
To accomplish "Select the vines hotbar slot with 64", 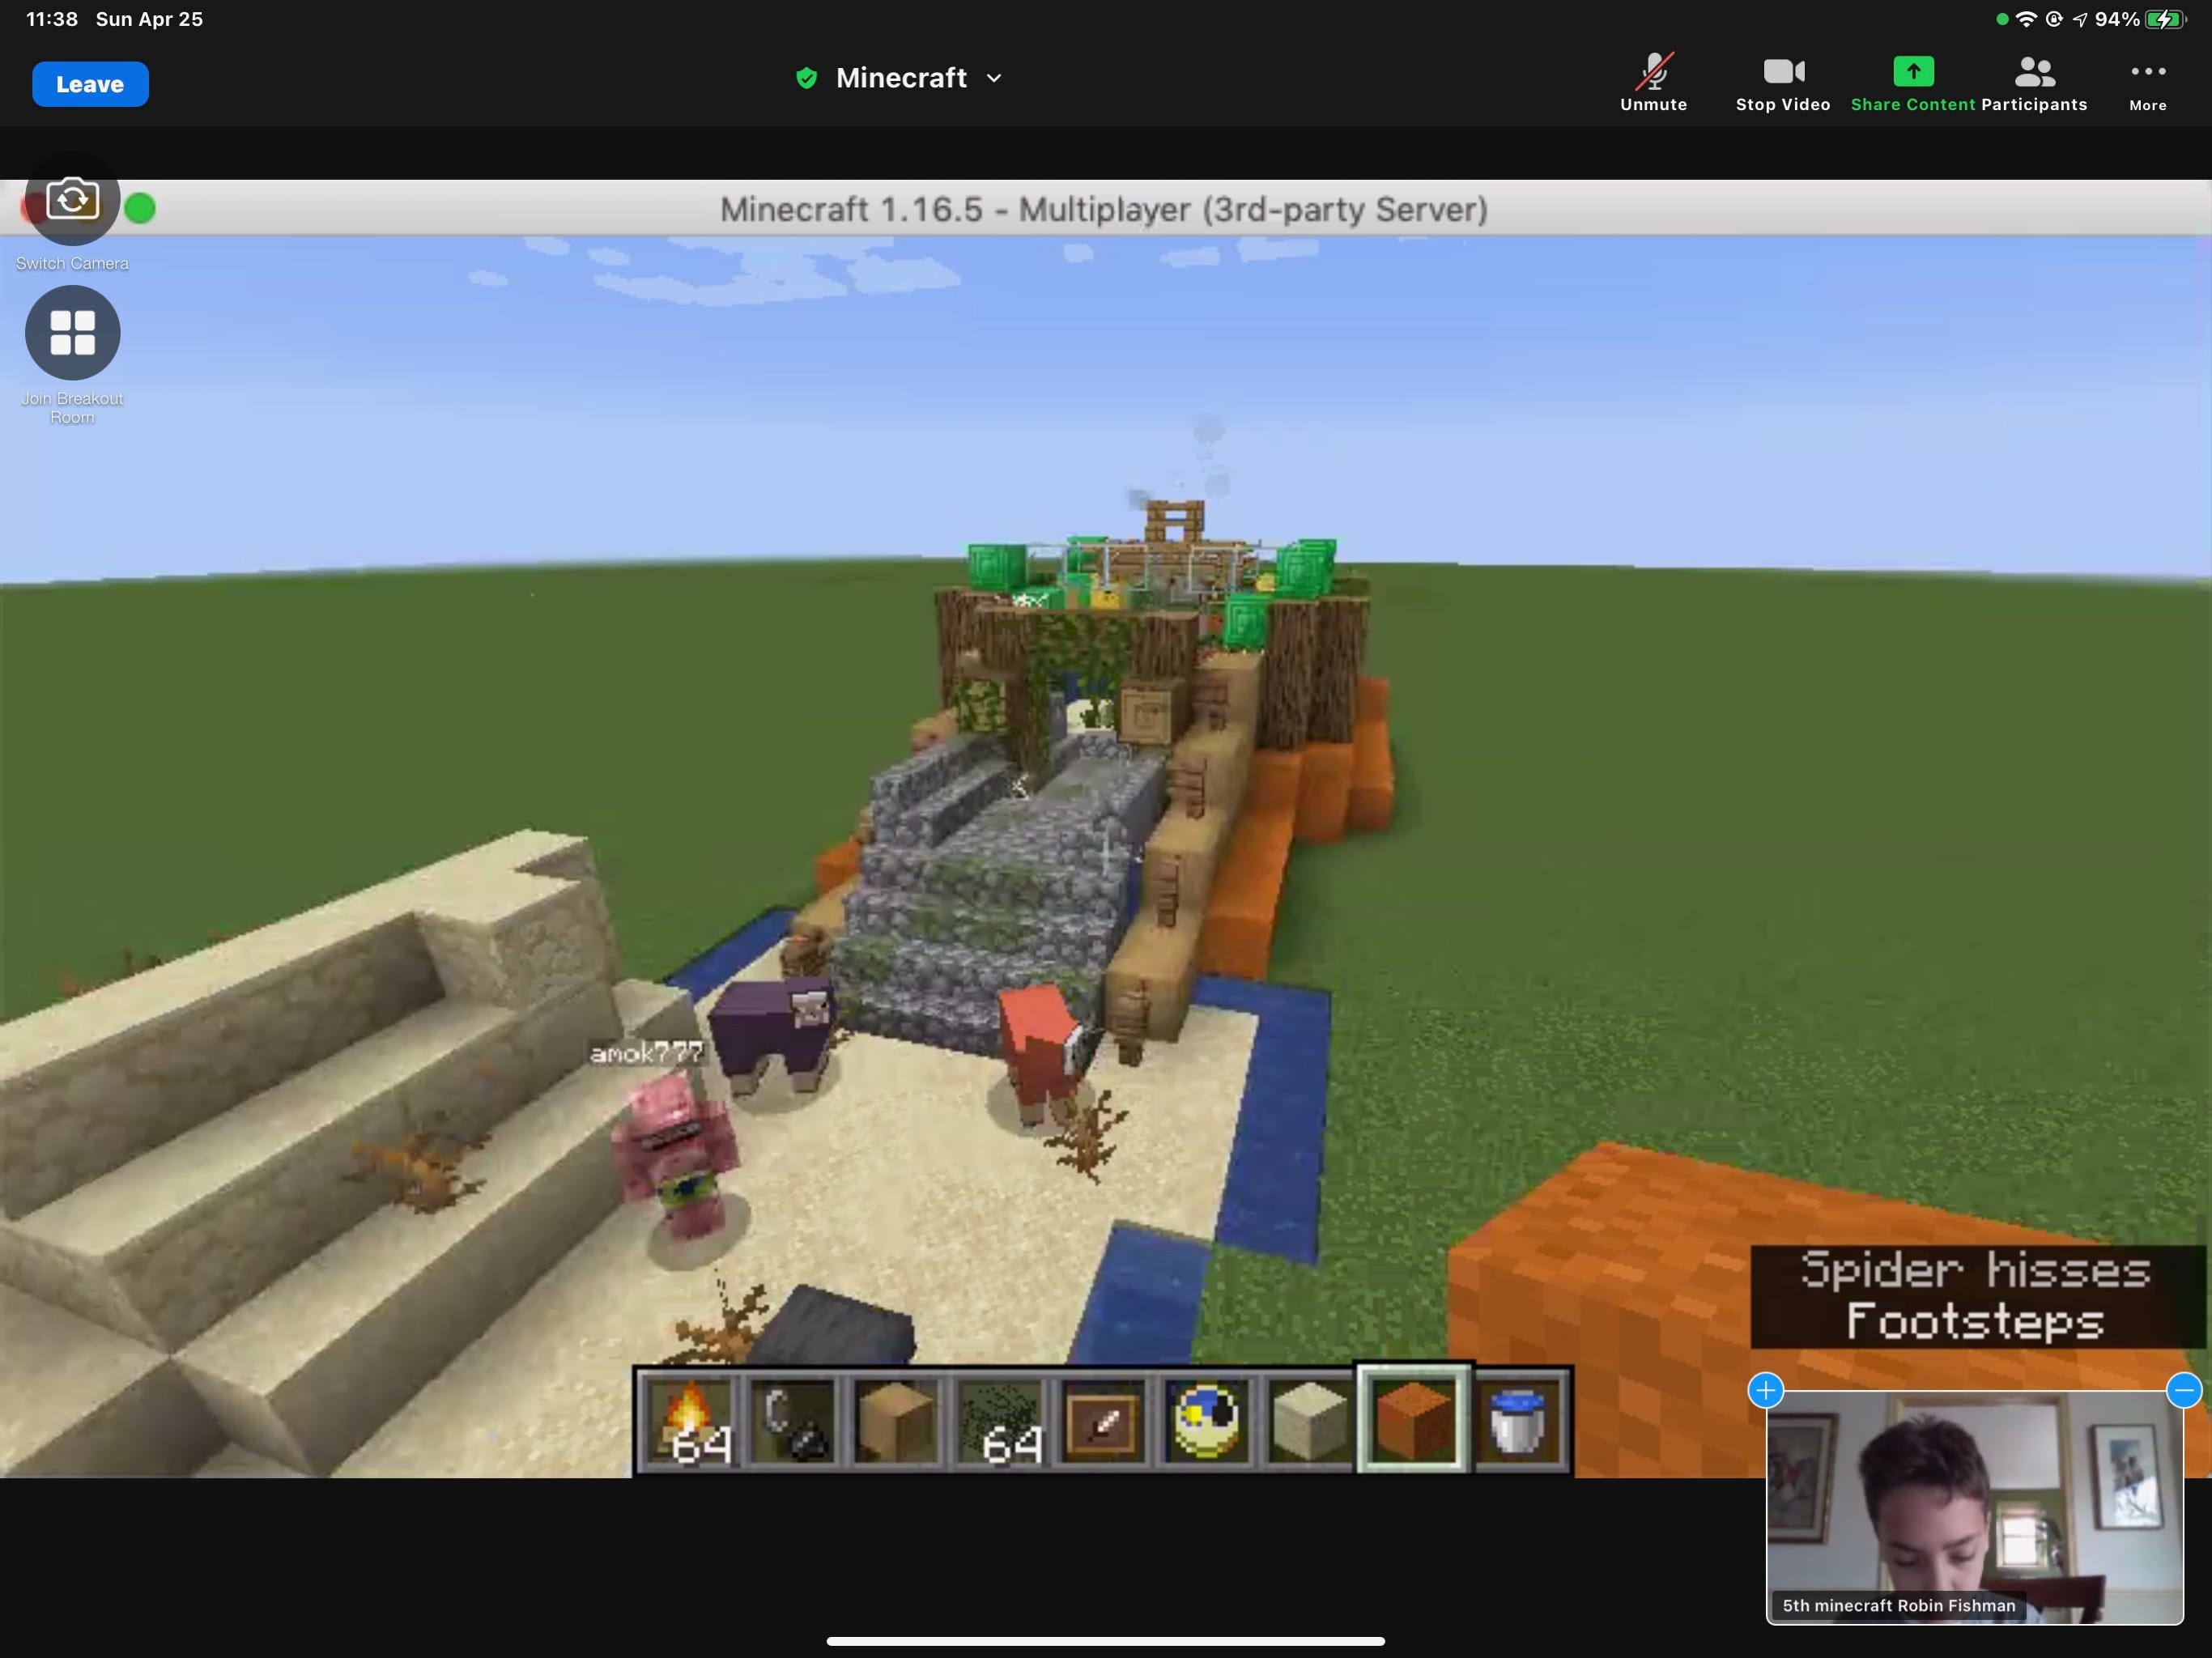I will coord(1000,1420).
